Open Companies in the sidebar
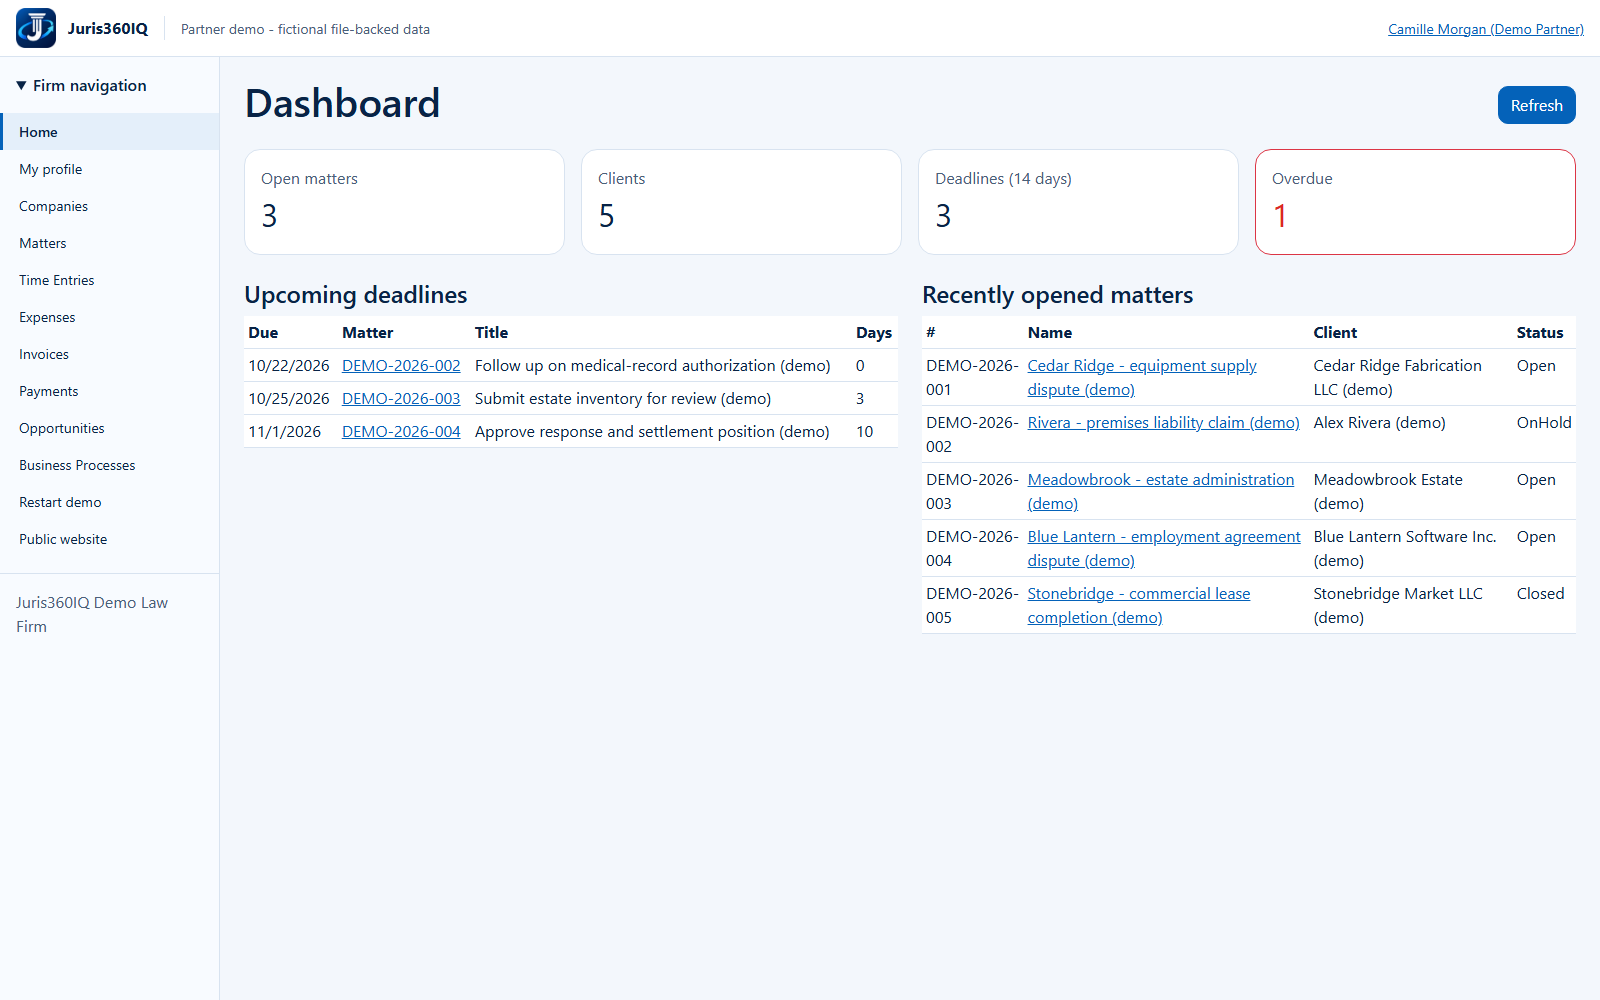The height and width of the screenshot is (1000, 1600). point(110,206)
